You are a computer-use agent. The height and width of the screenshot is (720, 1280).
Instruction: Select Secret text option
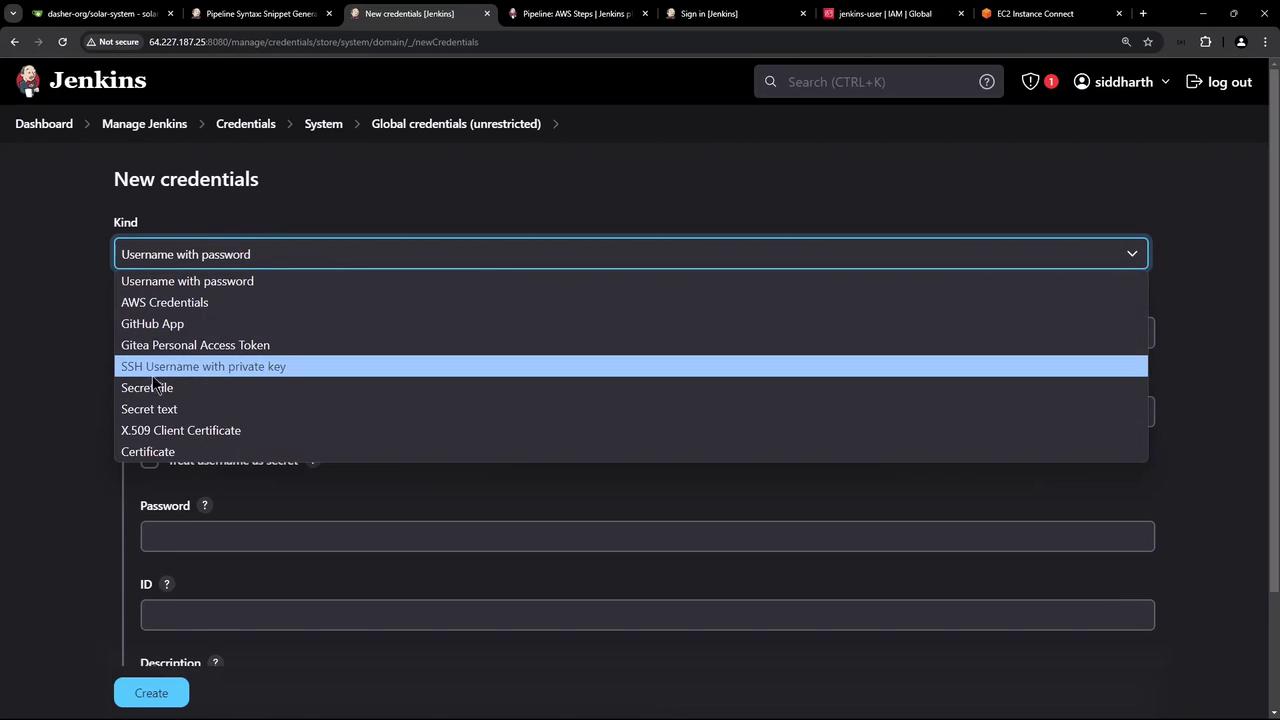point(631,409)
